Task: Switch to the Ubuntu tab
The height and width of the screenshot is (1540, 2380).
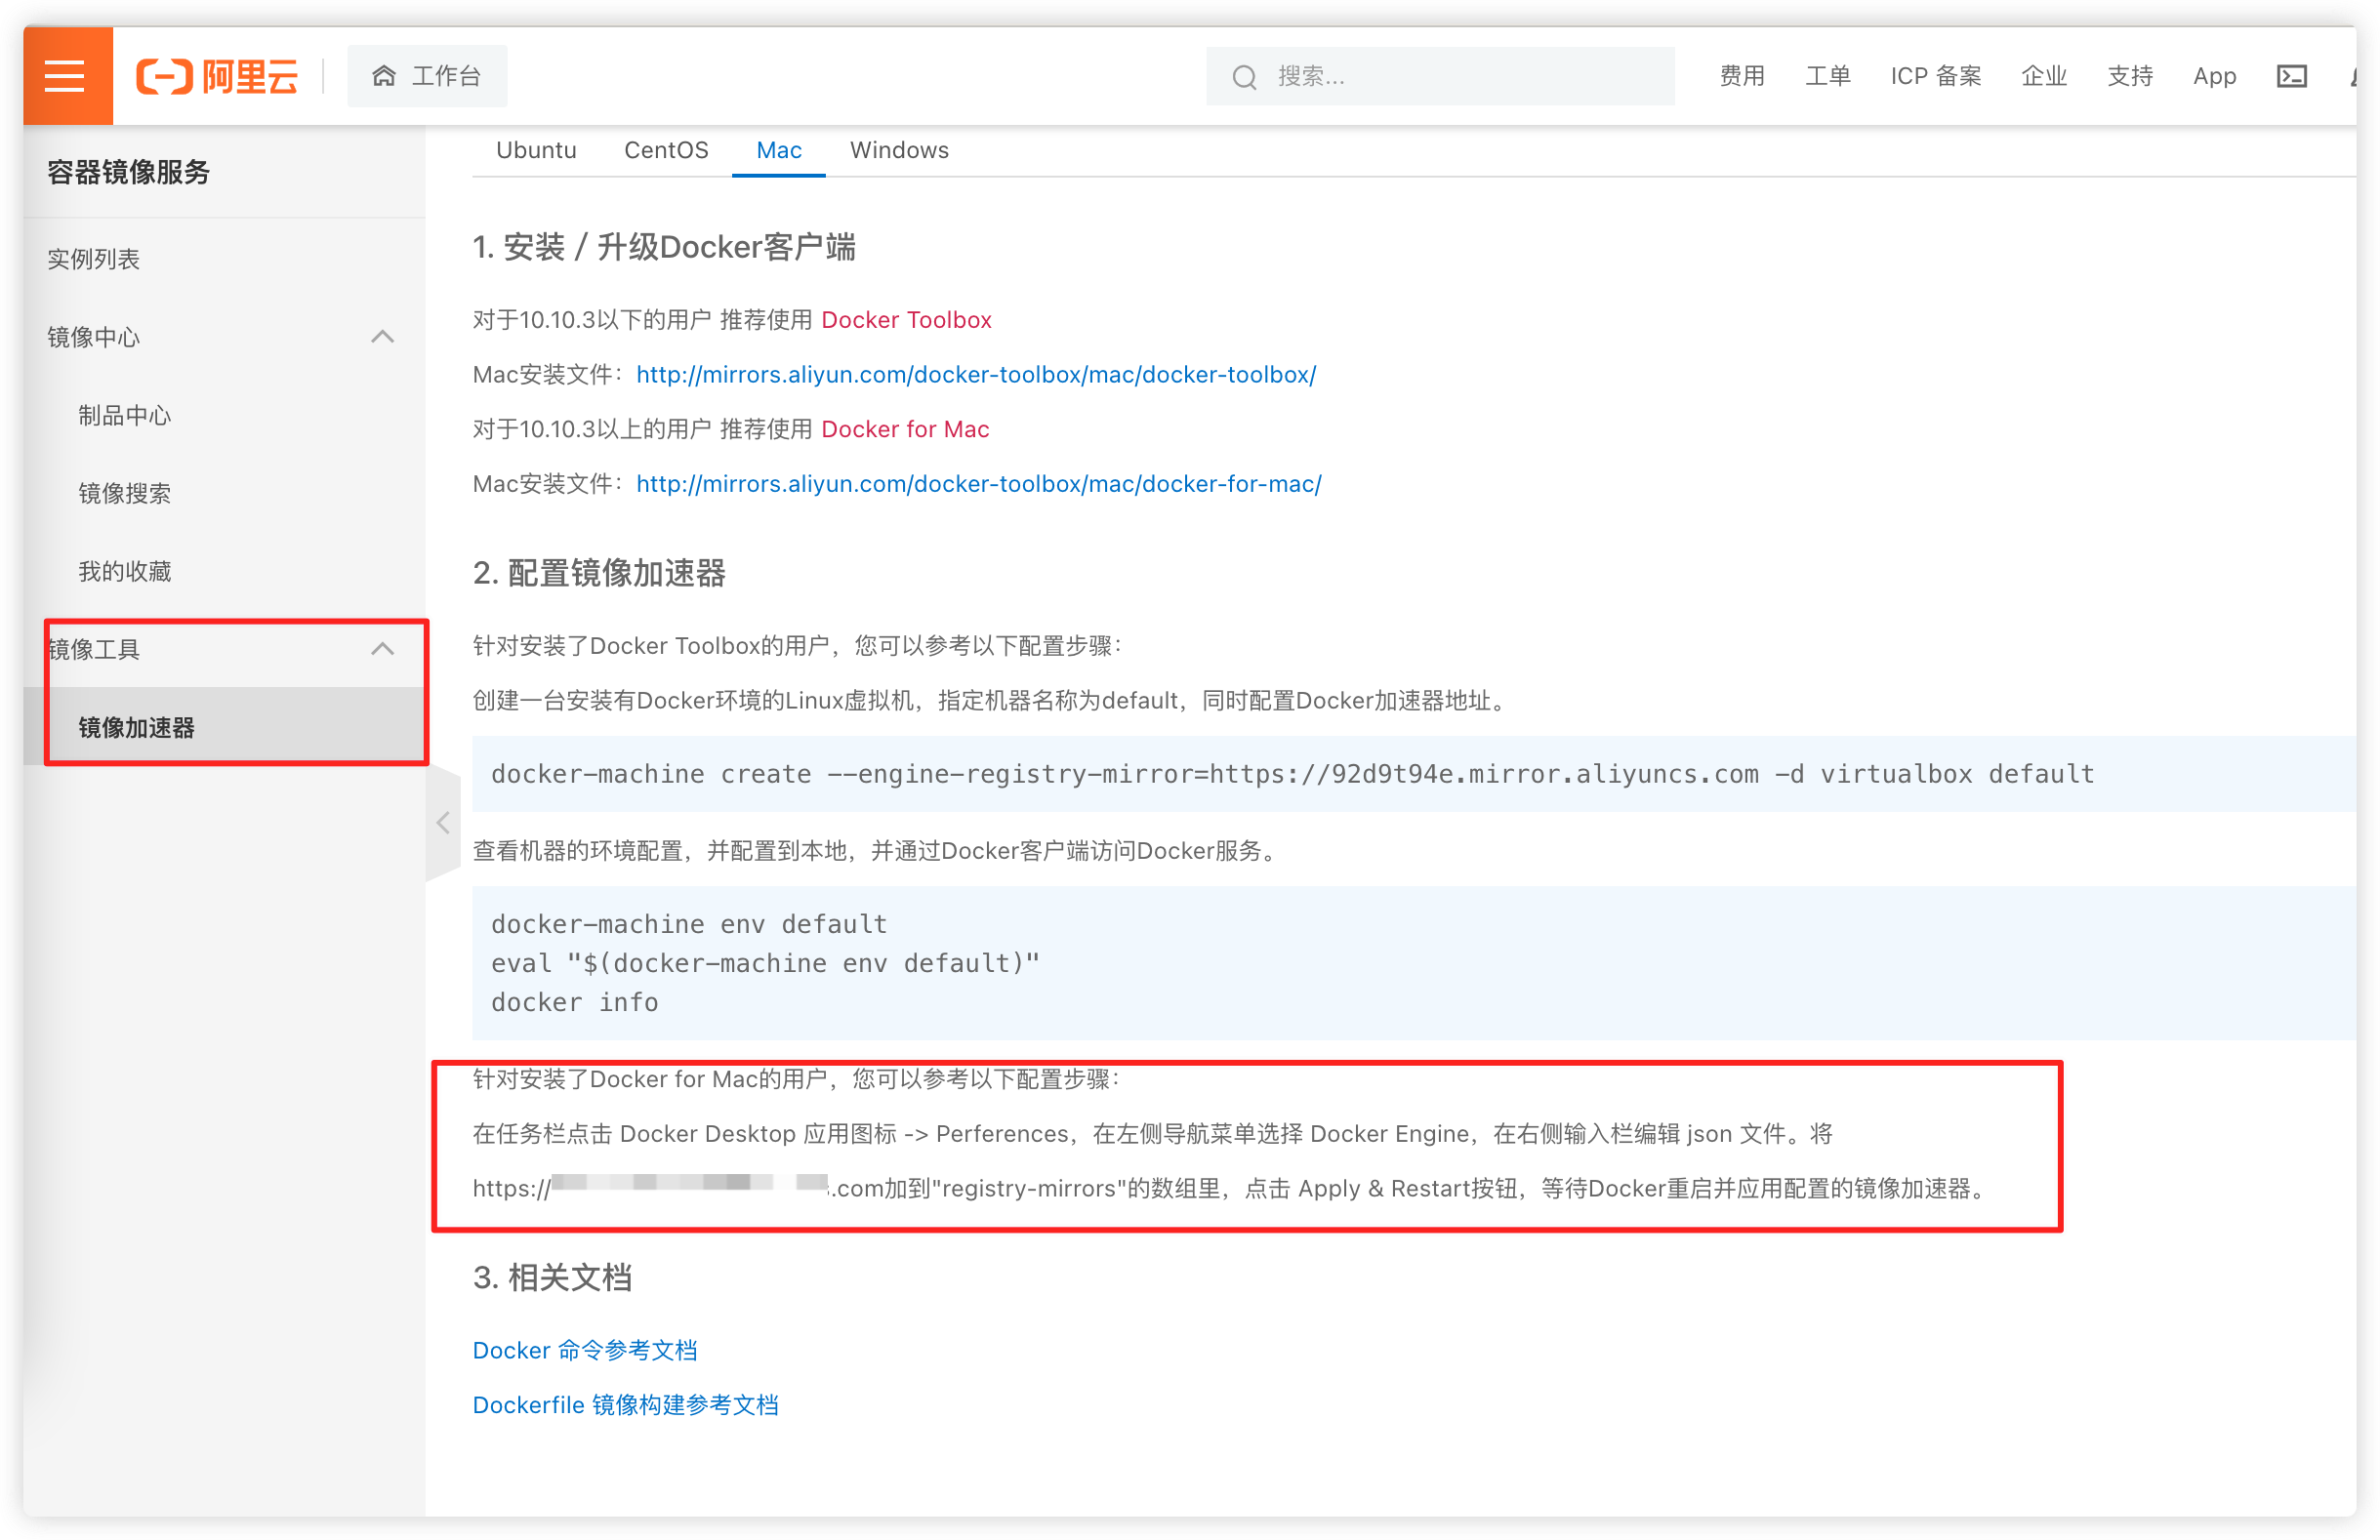Action: pyautogui.click(x=536, y=150)
